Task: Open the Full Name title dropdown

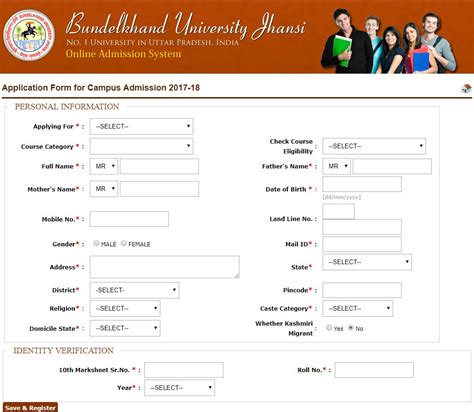Action: [104, 166]
